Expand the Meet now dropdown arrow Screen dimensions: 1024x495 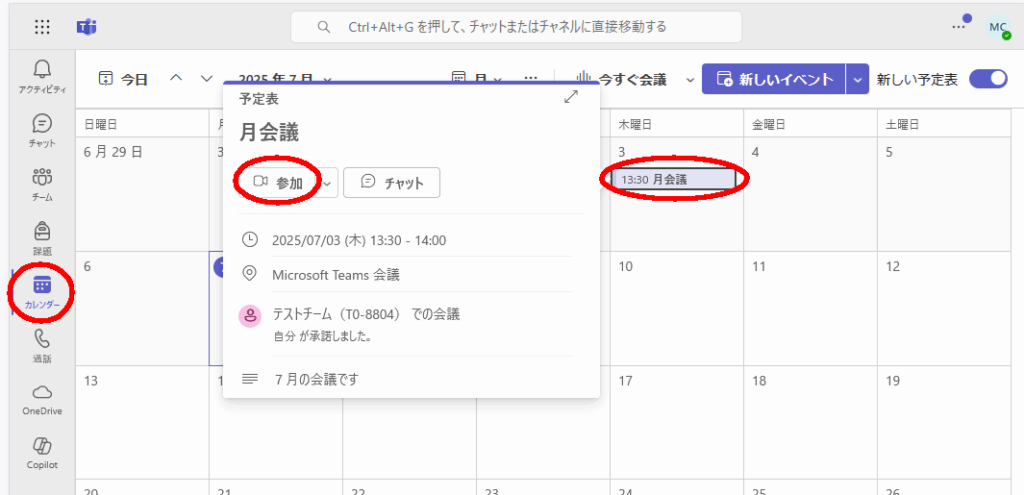(x=690, y=80)
